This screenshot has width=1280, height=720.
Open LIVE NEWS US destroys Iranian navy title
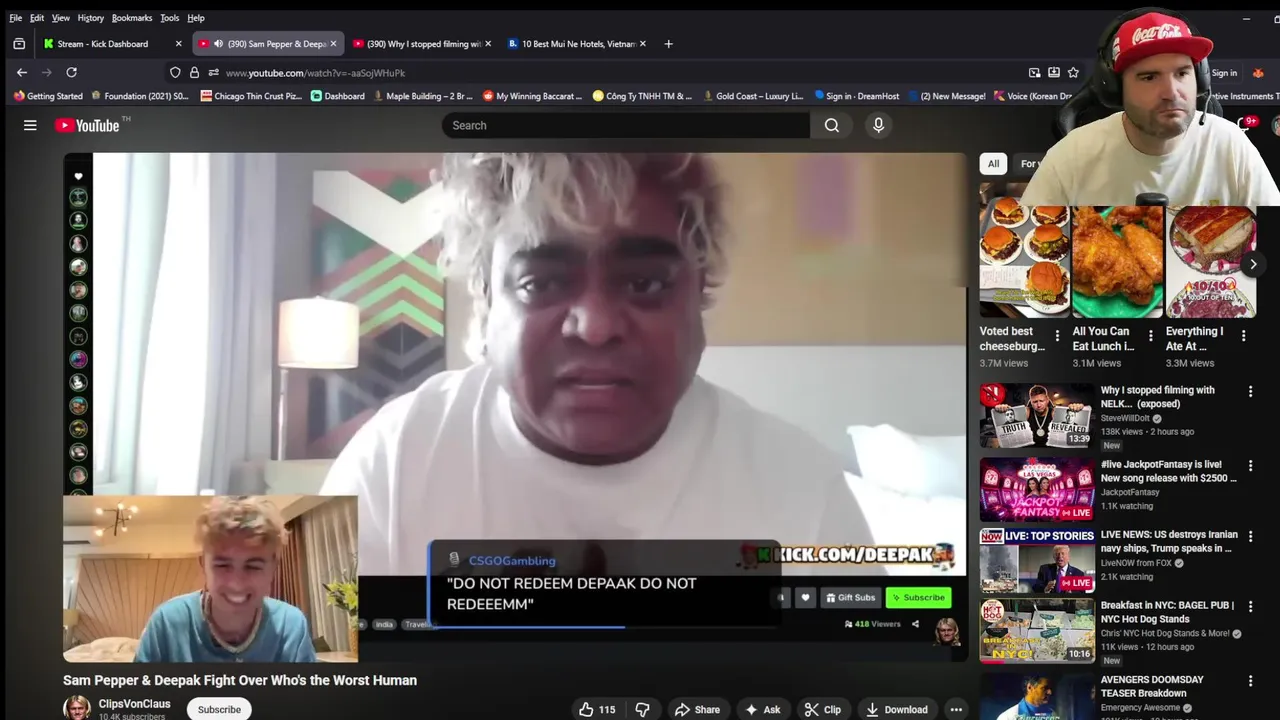point(1169,541)
